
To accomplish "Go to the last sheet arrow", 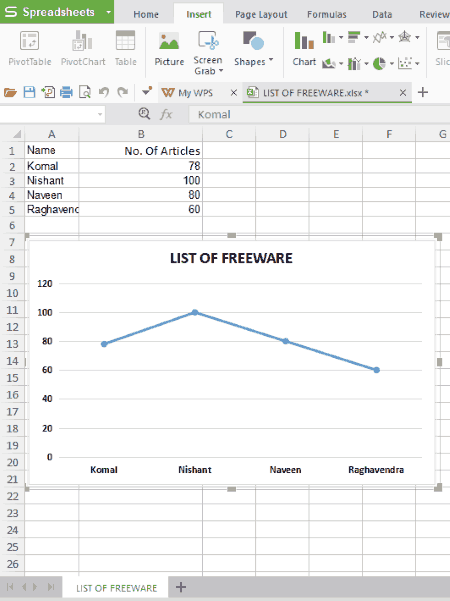I will coord(51,587).
